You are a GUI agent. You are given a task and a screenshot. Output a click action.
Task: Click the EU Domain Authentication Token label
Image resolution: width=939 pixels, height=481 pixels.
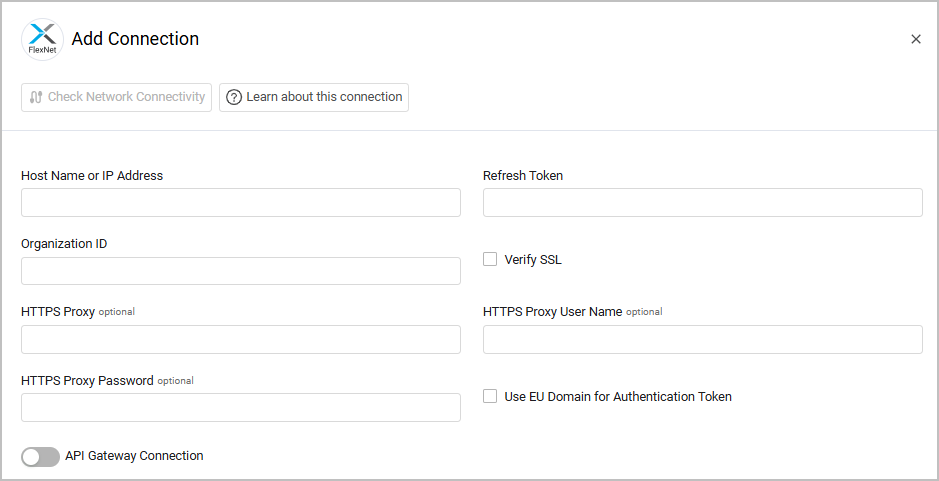click(x=618, y=397)
